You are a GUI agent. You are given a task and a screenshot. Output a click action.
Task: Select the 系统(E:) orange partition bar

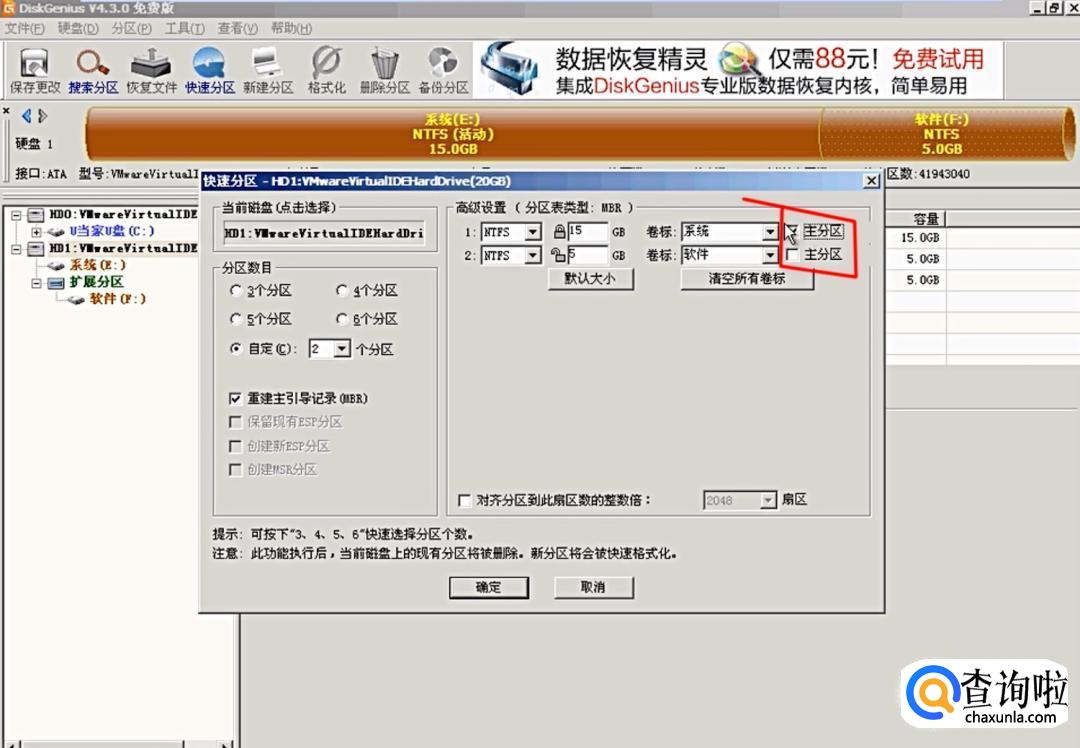(x=453, y=134)
